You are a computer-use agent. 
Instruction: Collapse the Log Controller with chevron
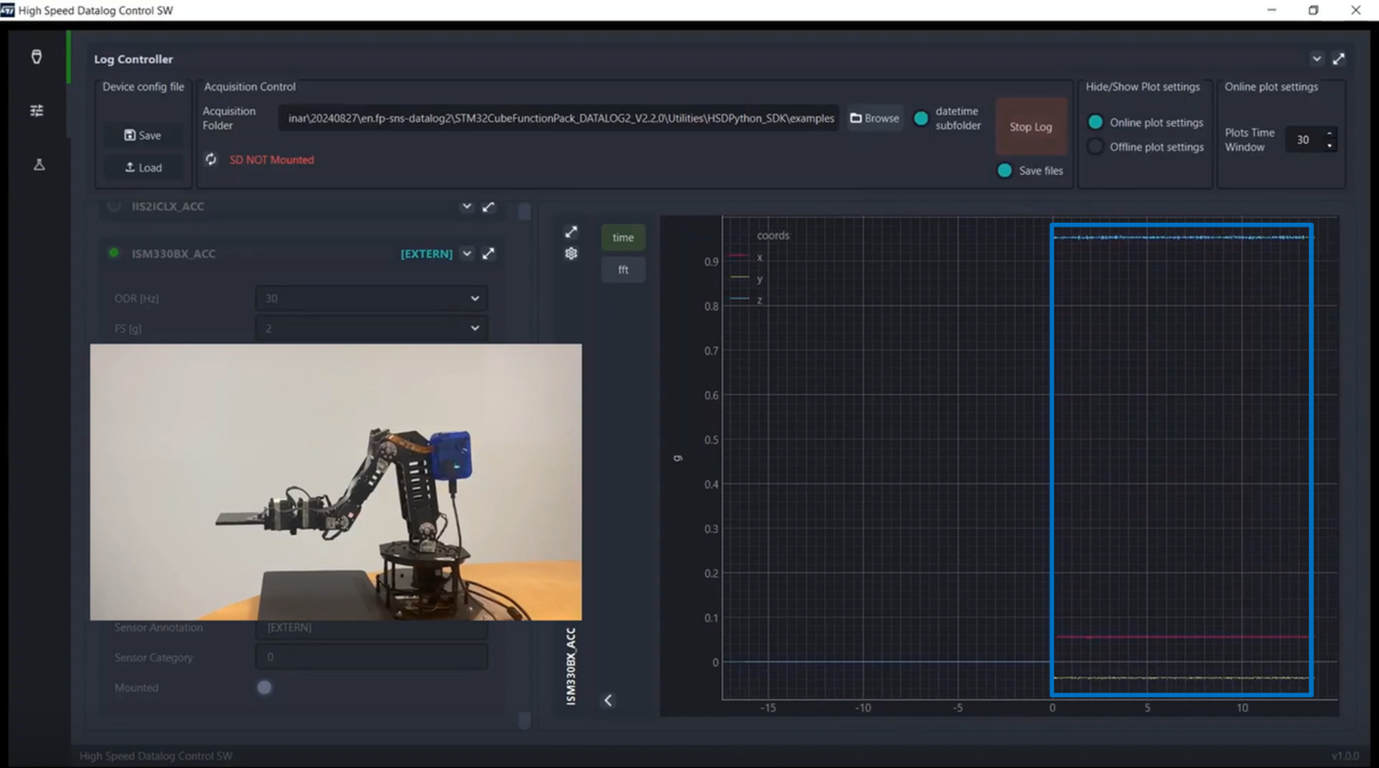[1317, 59]
